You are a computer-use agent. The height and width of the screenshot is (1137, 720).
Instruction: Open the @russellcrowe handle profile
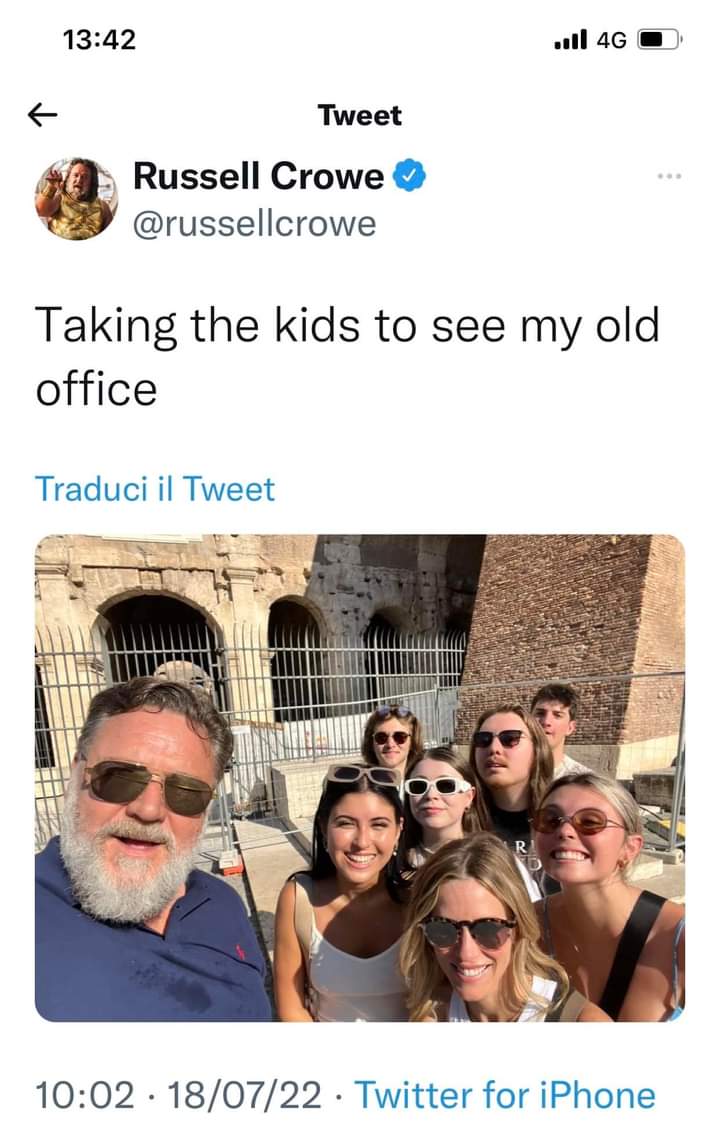(x=254, y=224)
